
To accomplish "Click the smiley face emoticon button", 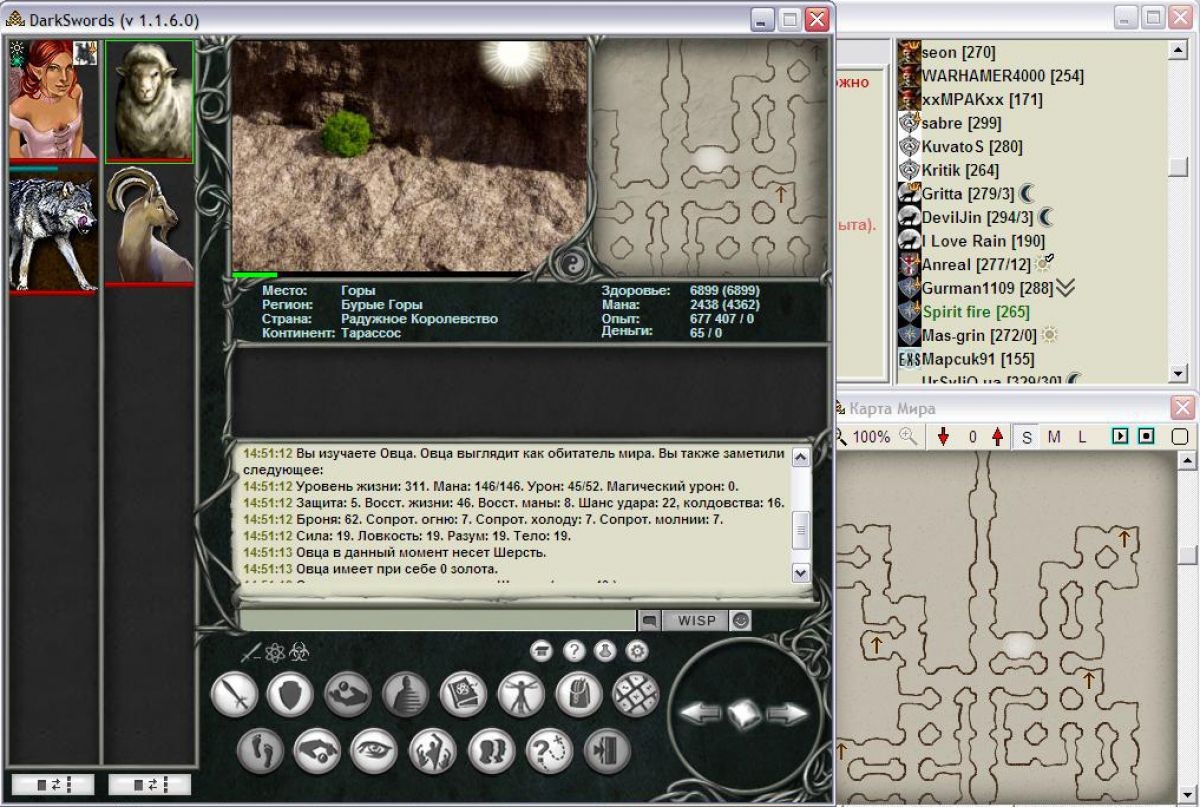I will pyautogui.click(x=740, y=620).
